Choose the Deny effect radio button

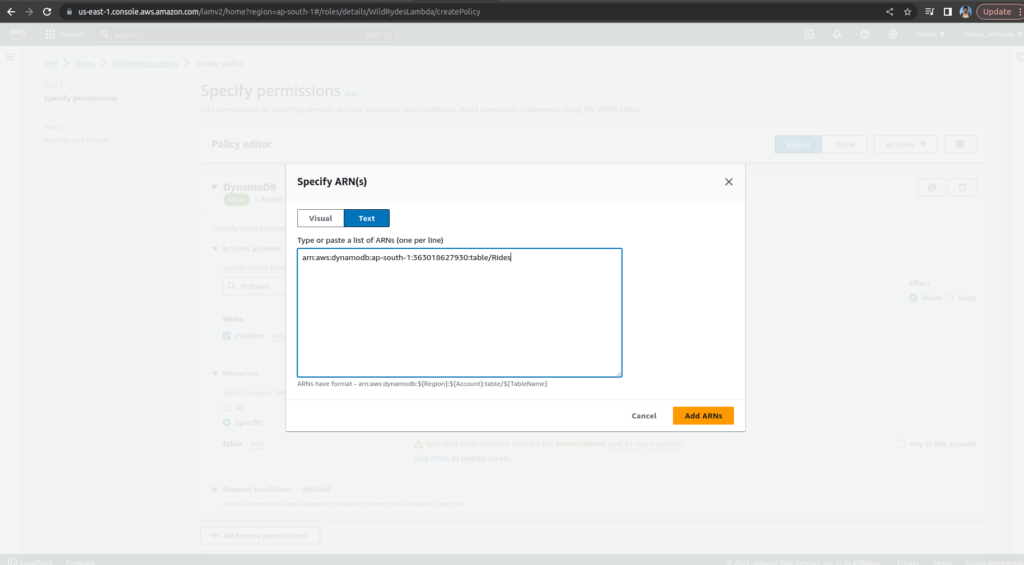coord(950,298)
